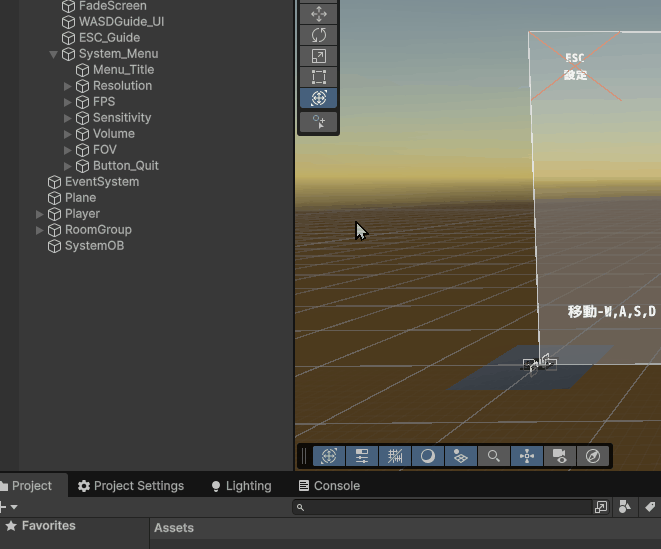Select the Rotate tool

tap(319, 35)
